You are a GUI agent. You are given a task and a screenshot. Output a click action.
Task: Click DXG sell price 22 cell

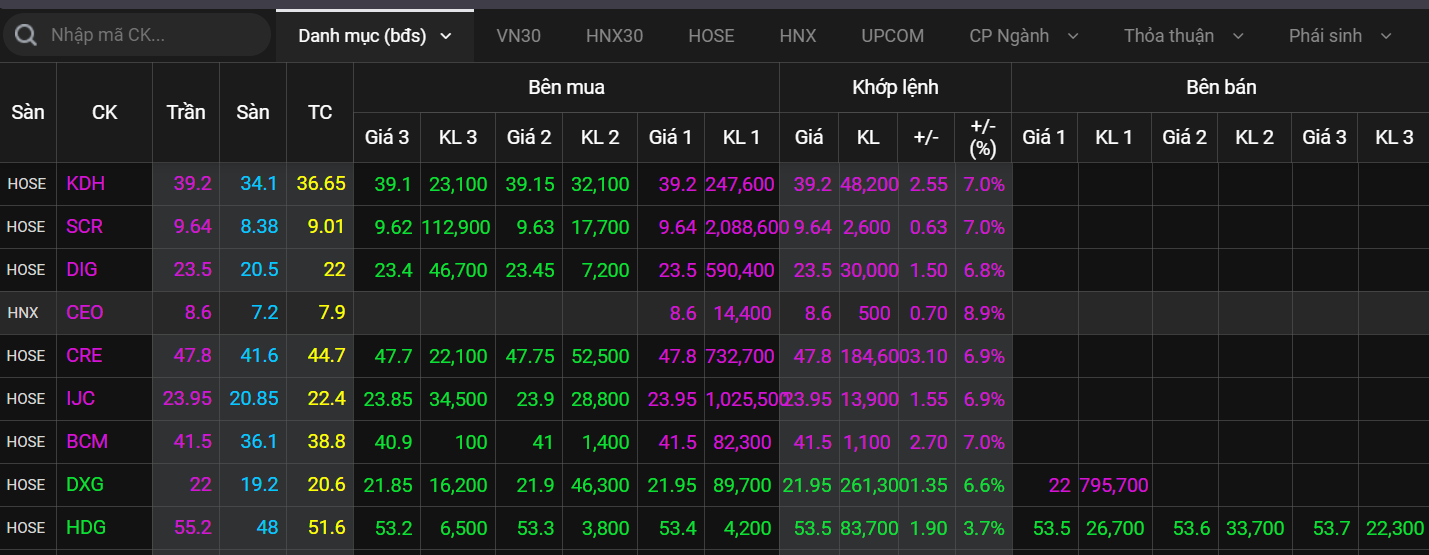click(1059, 485)
